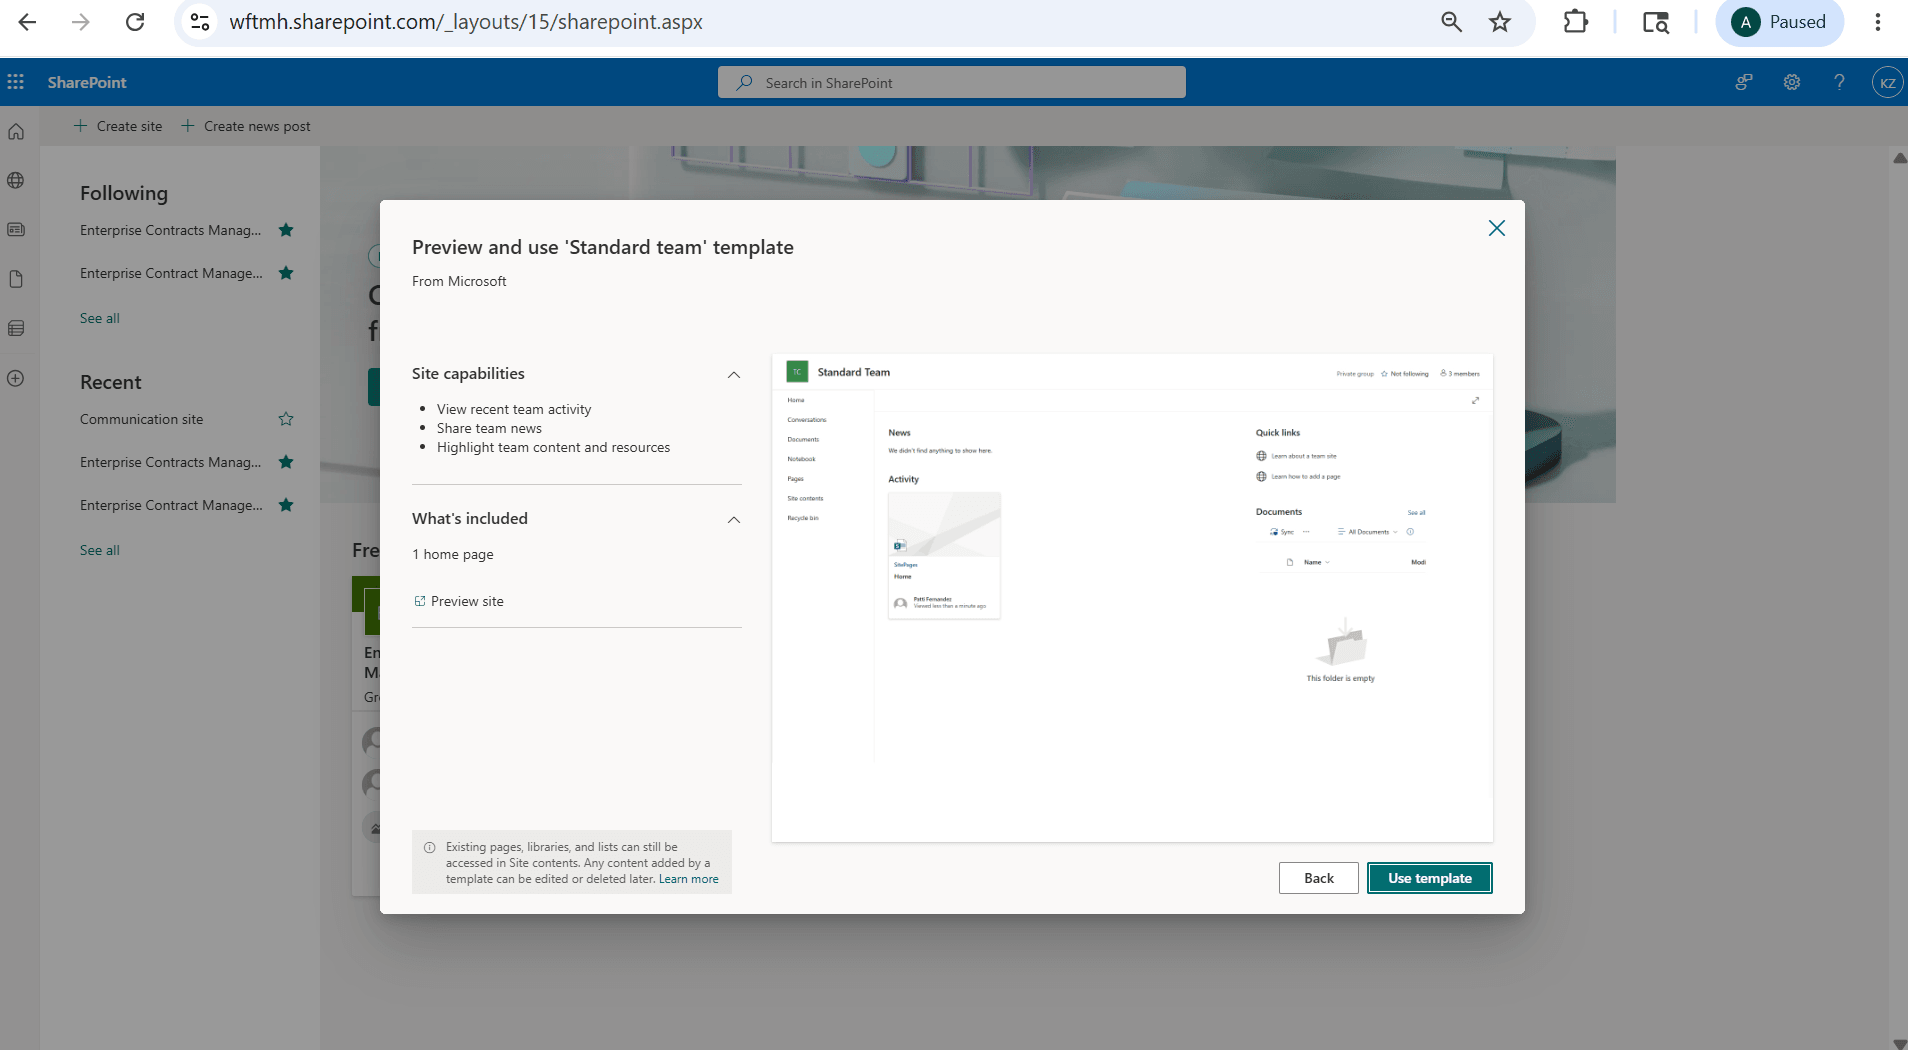
Task: Open the Copilot/chat icon in header
Action: tap(1744, 82)
